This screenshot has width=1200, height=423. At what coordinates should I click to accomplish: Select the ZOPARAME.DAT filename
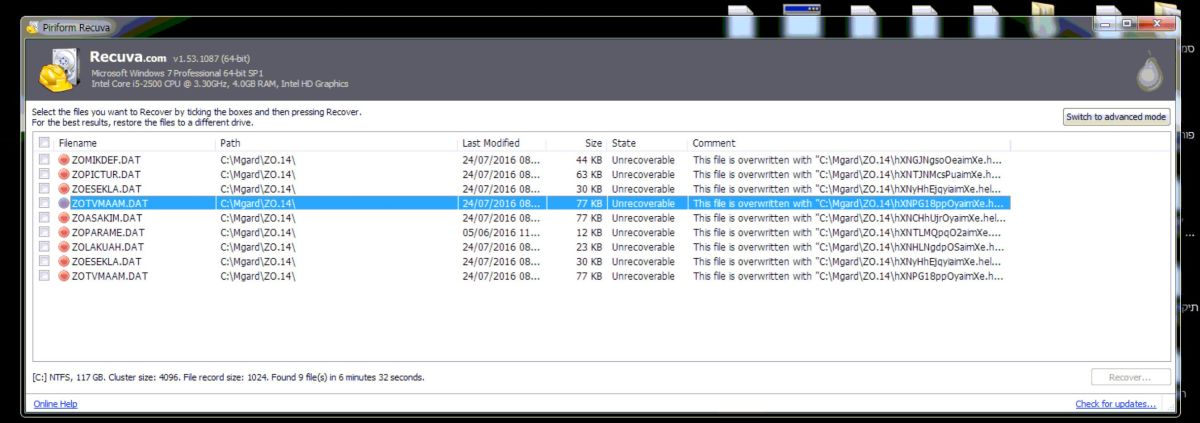(107, 232)
